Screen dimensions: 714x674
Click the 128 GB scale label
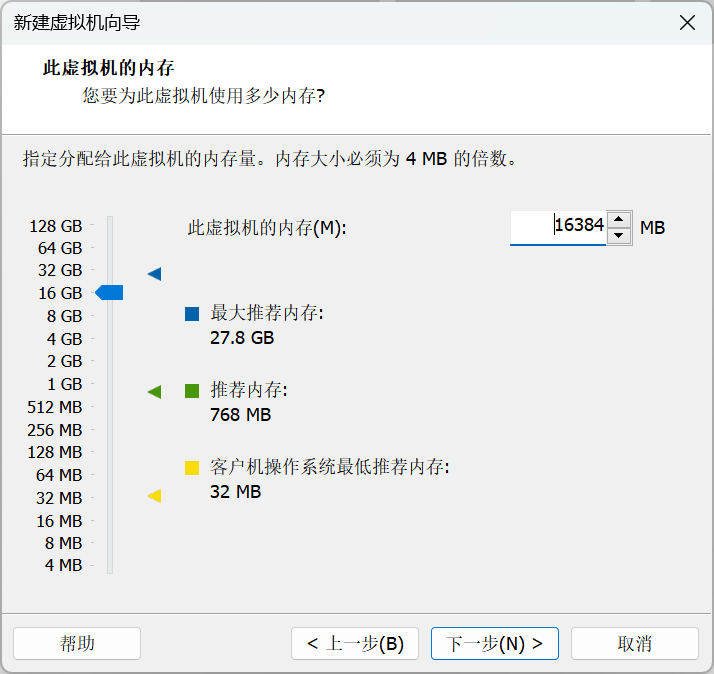pyautogui.click(x=56, y=226)
